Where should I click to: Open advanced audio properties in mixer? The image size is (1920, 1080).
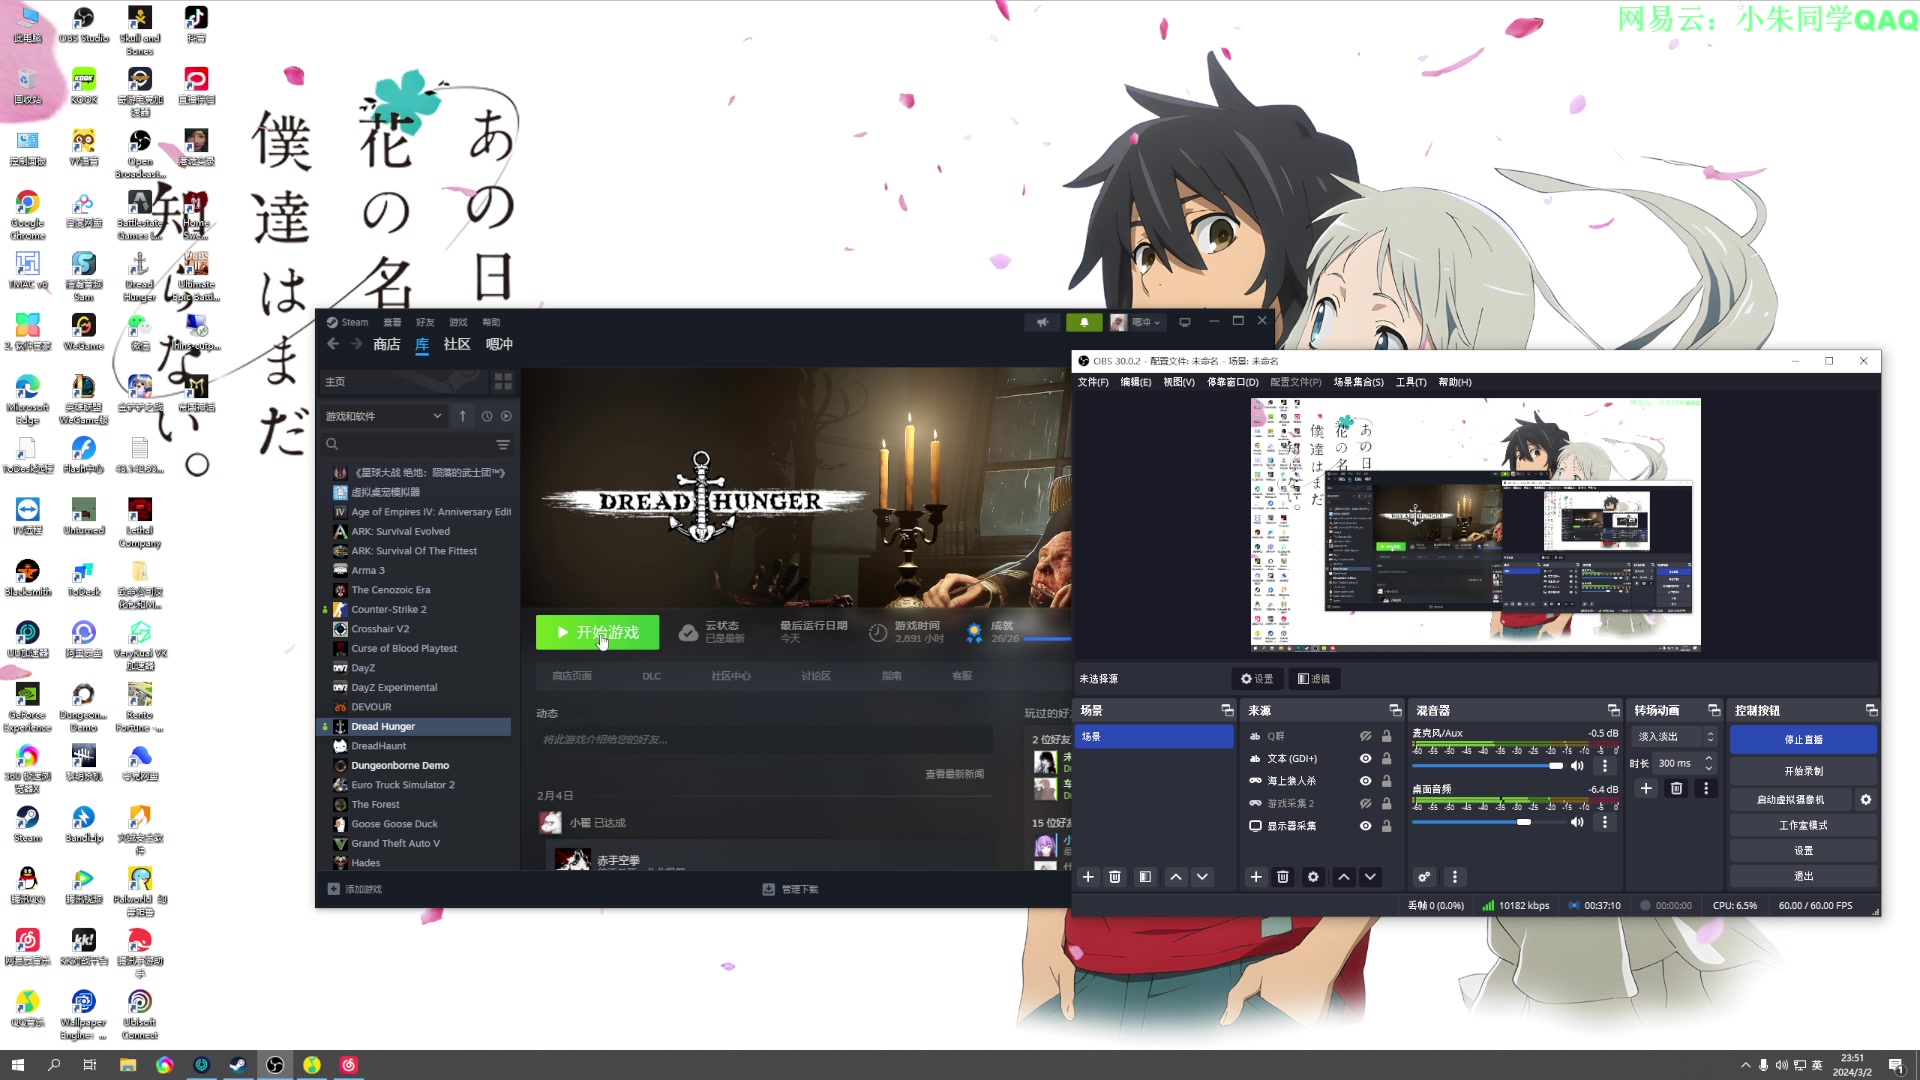1424,877
